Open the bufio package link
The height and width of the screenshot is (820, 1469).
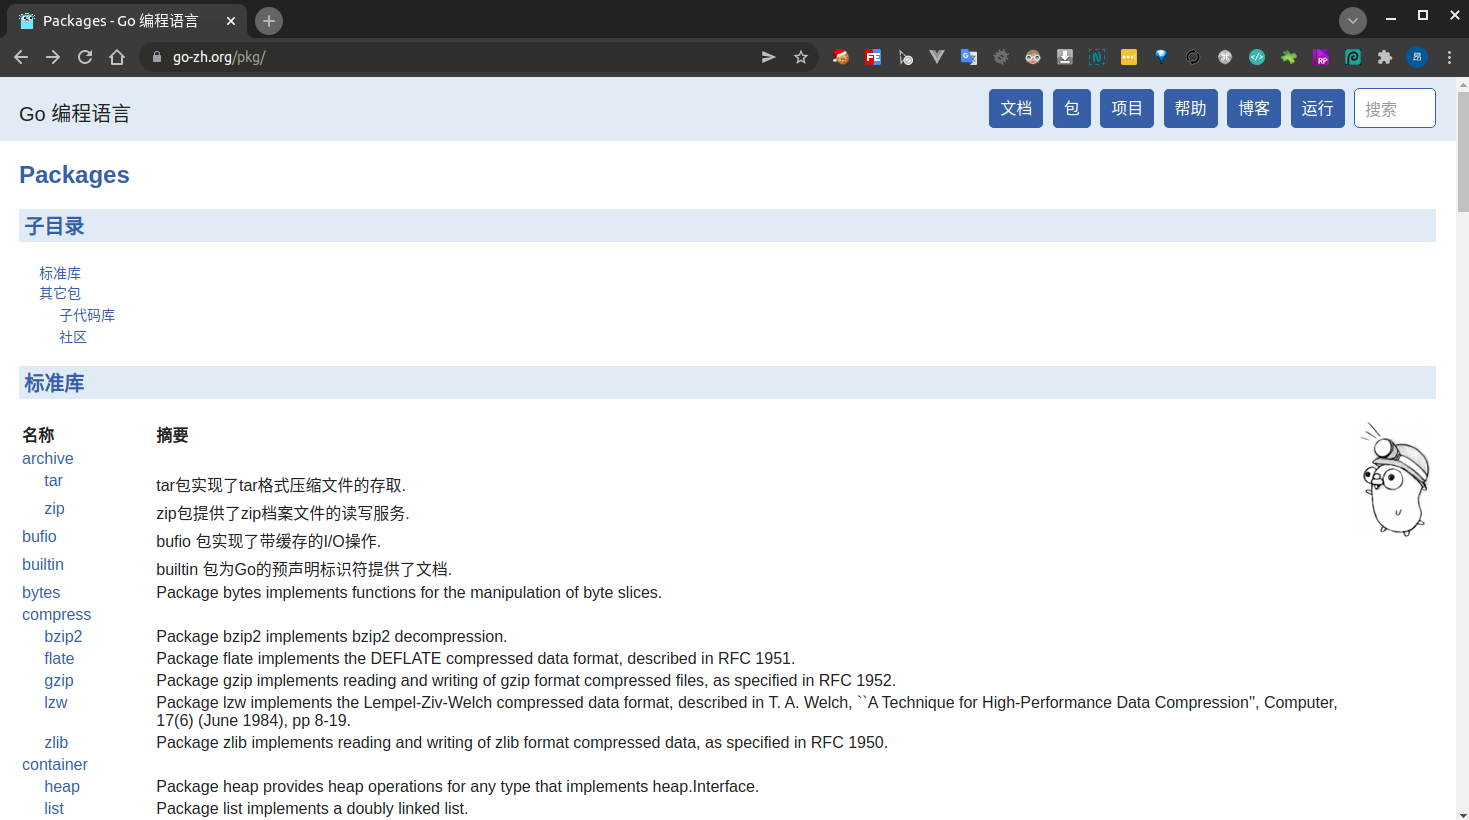tap(39, 537)
